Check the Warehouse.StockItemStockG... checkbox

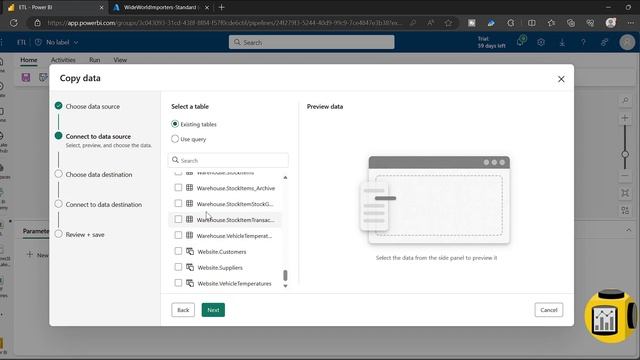178,203
